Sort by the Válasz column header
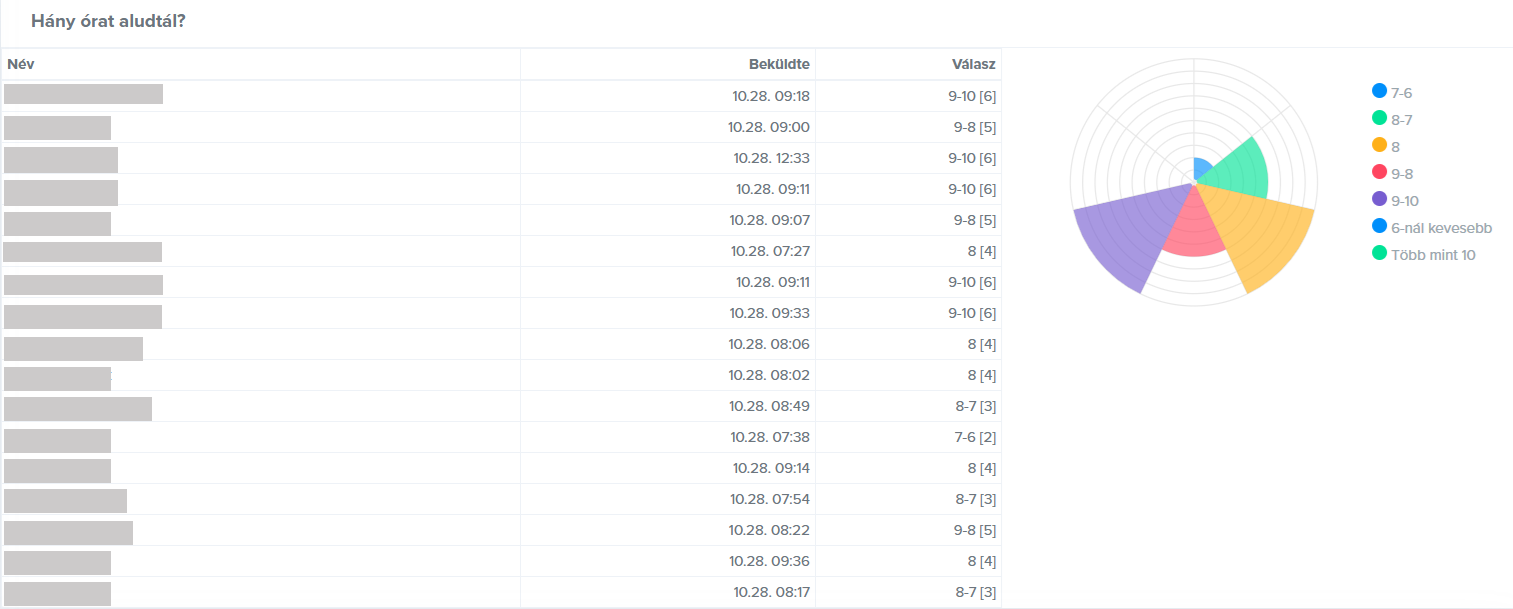Screen dimensions: 1513x609 pyautogui.click(x=973, y=65)
